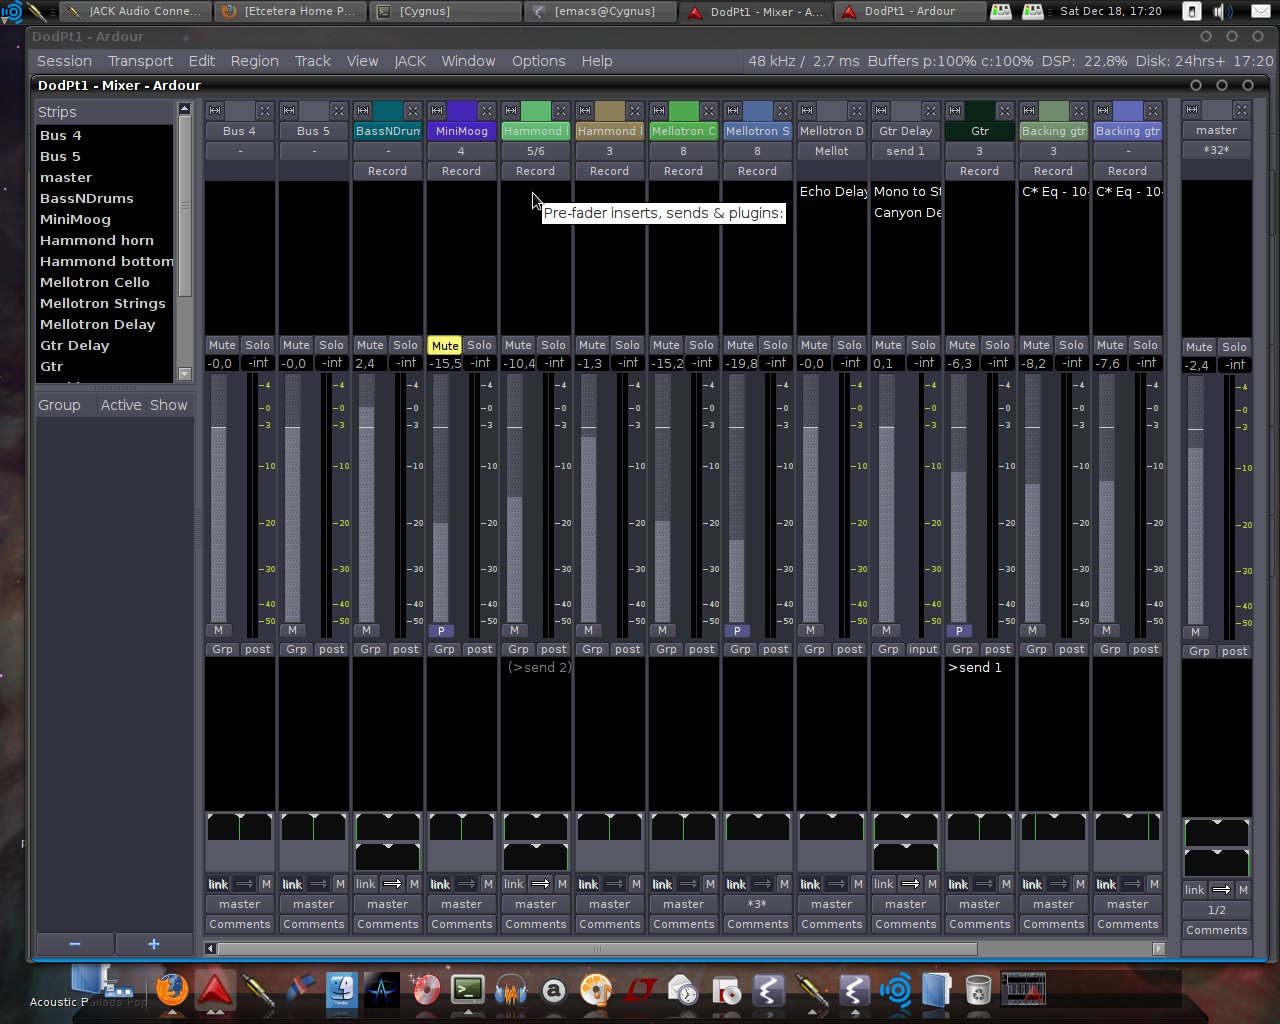Click the plus button to add a group
Viewport: 1280px width, 1024px height.
point(154,944)
